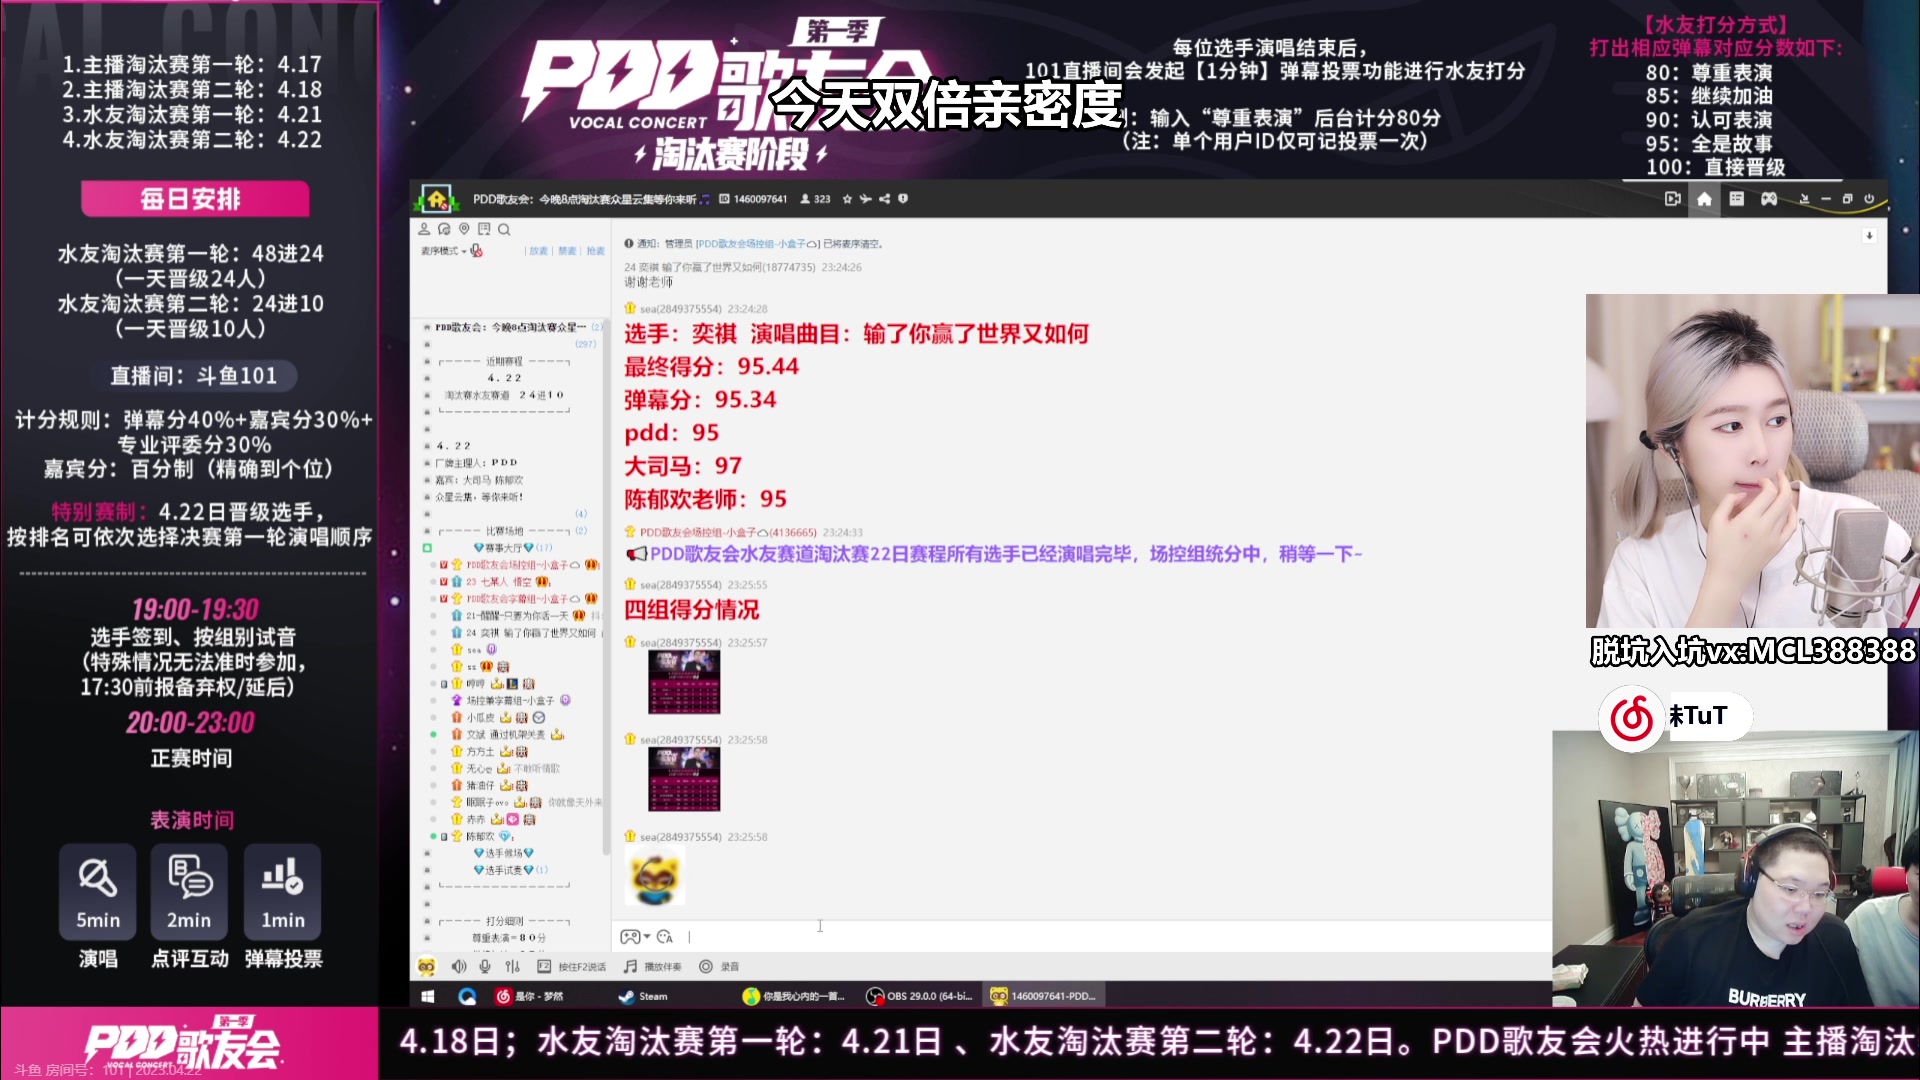The height and width of the screenshot is (1080, 1920).
Task: Click the location pin icon above channel tree
Action: (464, 229)
